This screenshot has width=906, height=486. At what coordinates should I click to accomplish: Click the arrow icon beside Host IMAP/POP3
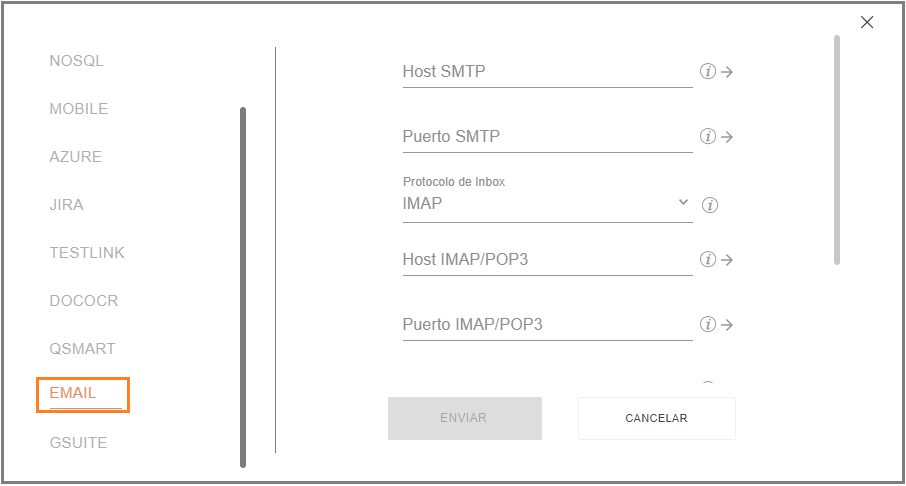click(727, 260)
